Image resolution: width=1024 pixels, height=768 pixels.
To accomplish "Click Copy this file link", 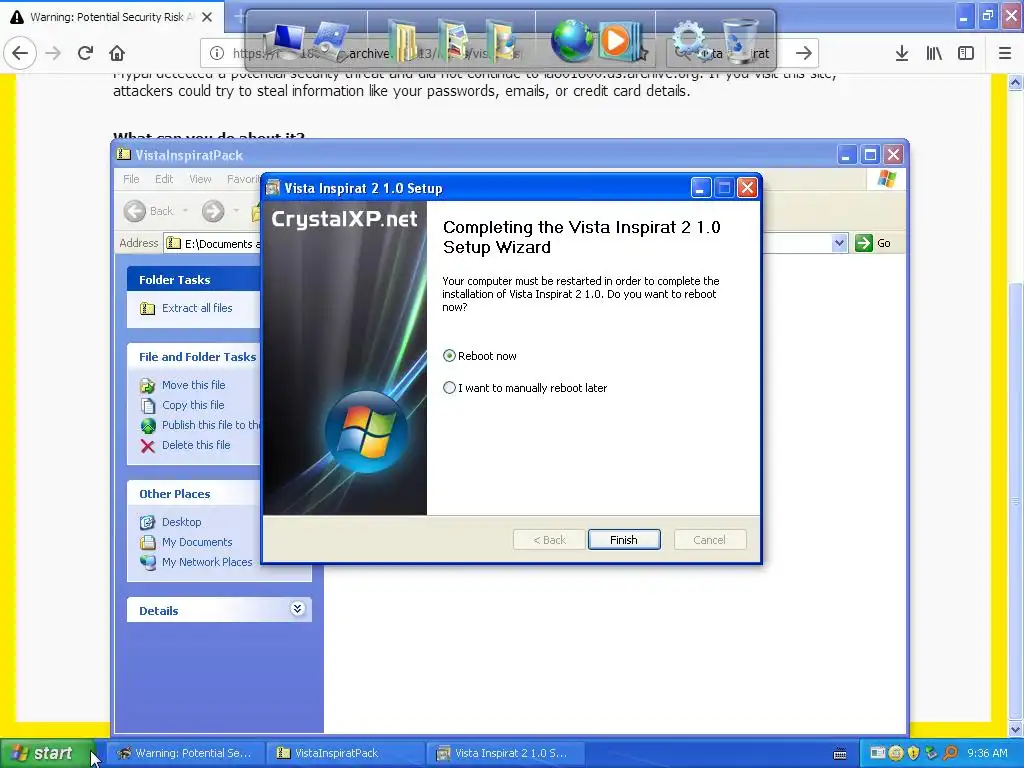I will click(193, 405).
